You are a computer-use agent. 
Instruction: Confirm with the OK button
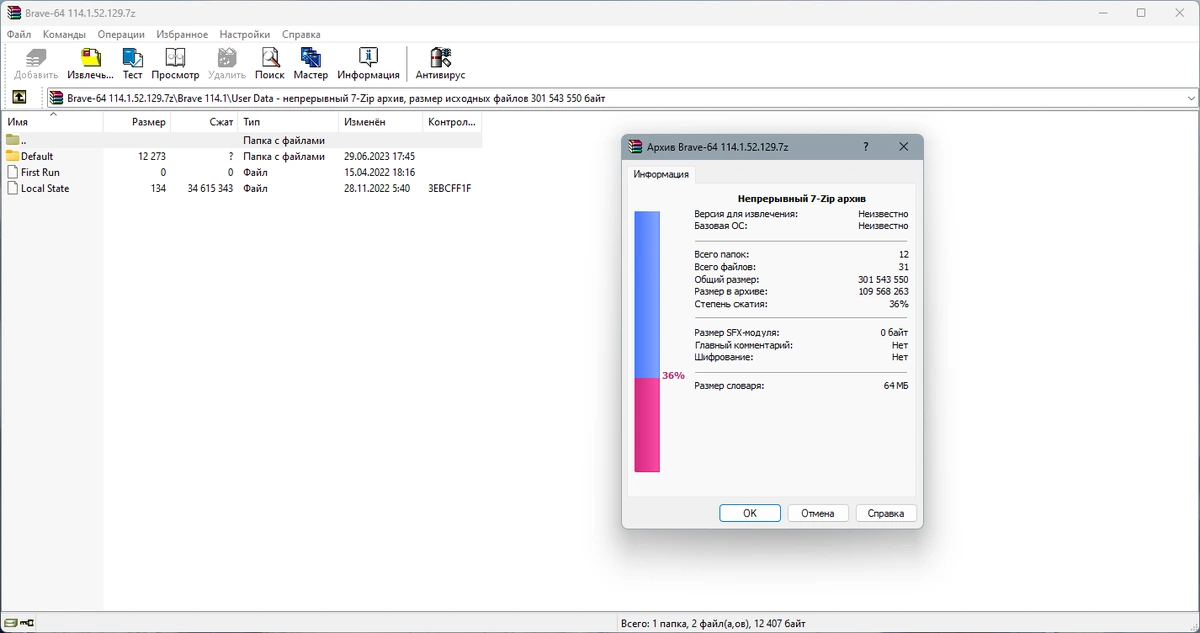[x=750, y=513]
